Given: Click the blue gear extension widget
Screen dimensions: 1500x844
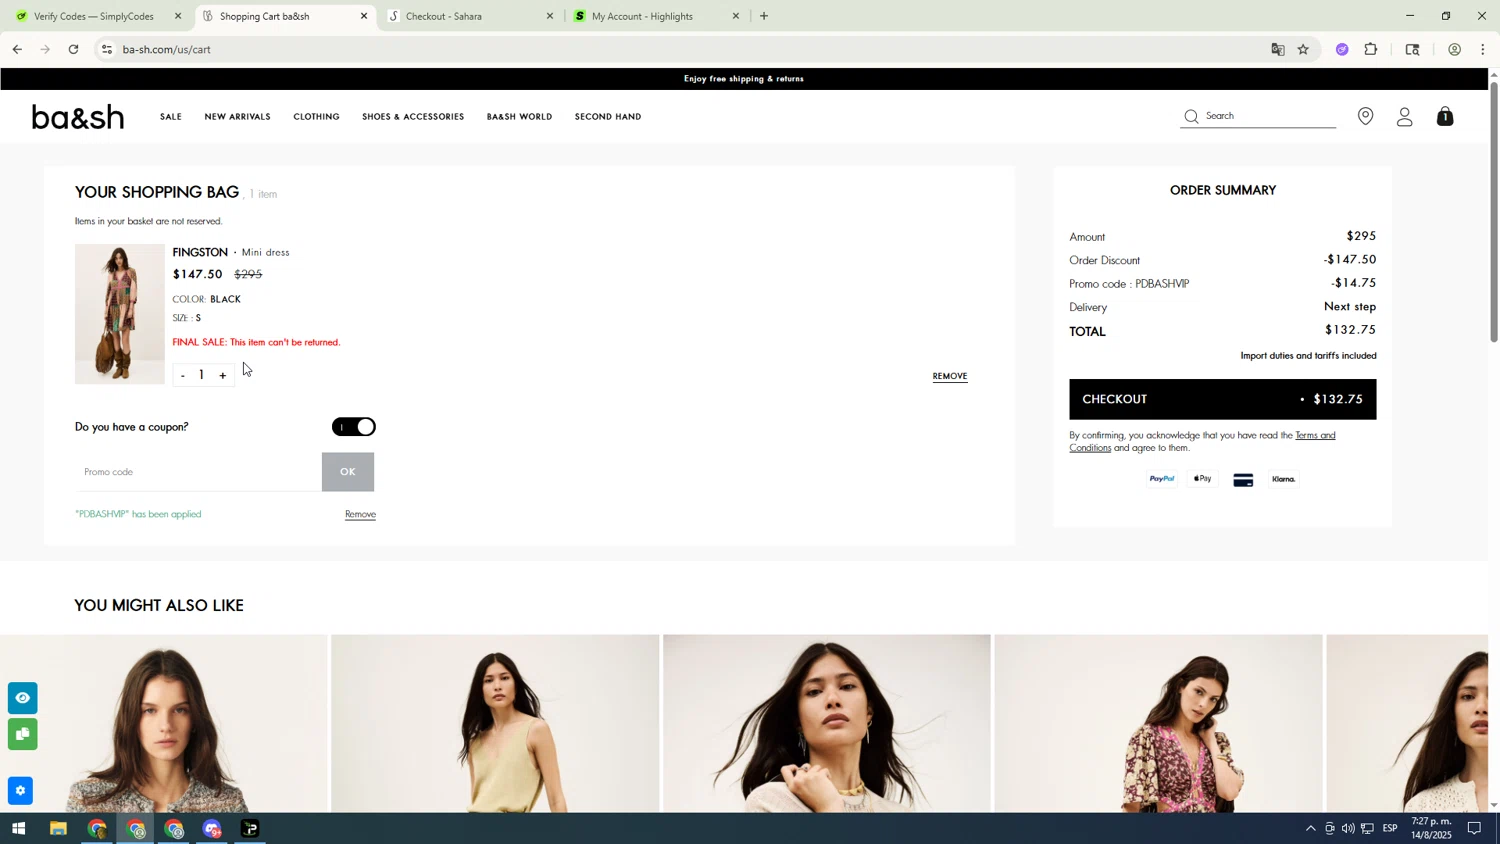Looking at the screenshot, I should tap(22, 791).
